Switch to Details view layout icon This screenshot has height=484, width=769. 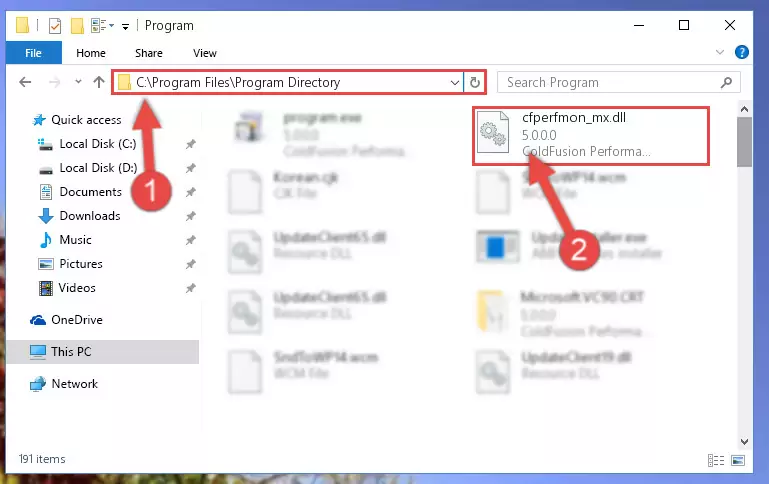716,460
